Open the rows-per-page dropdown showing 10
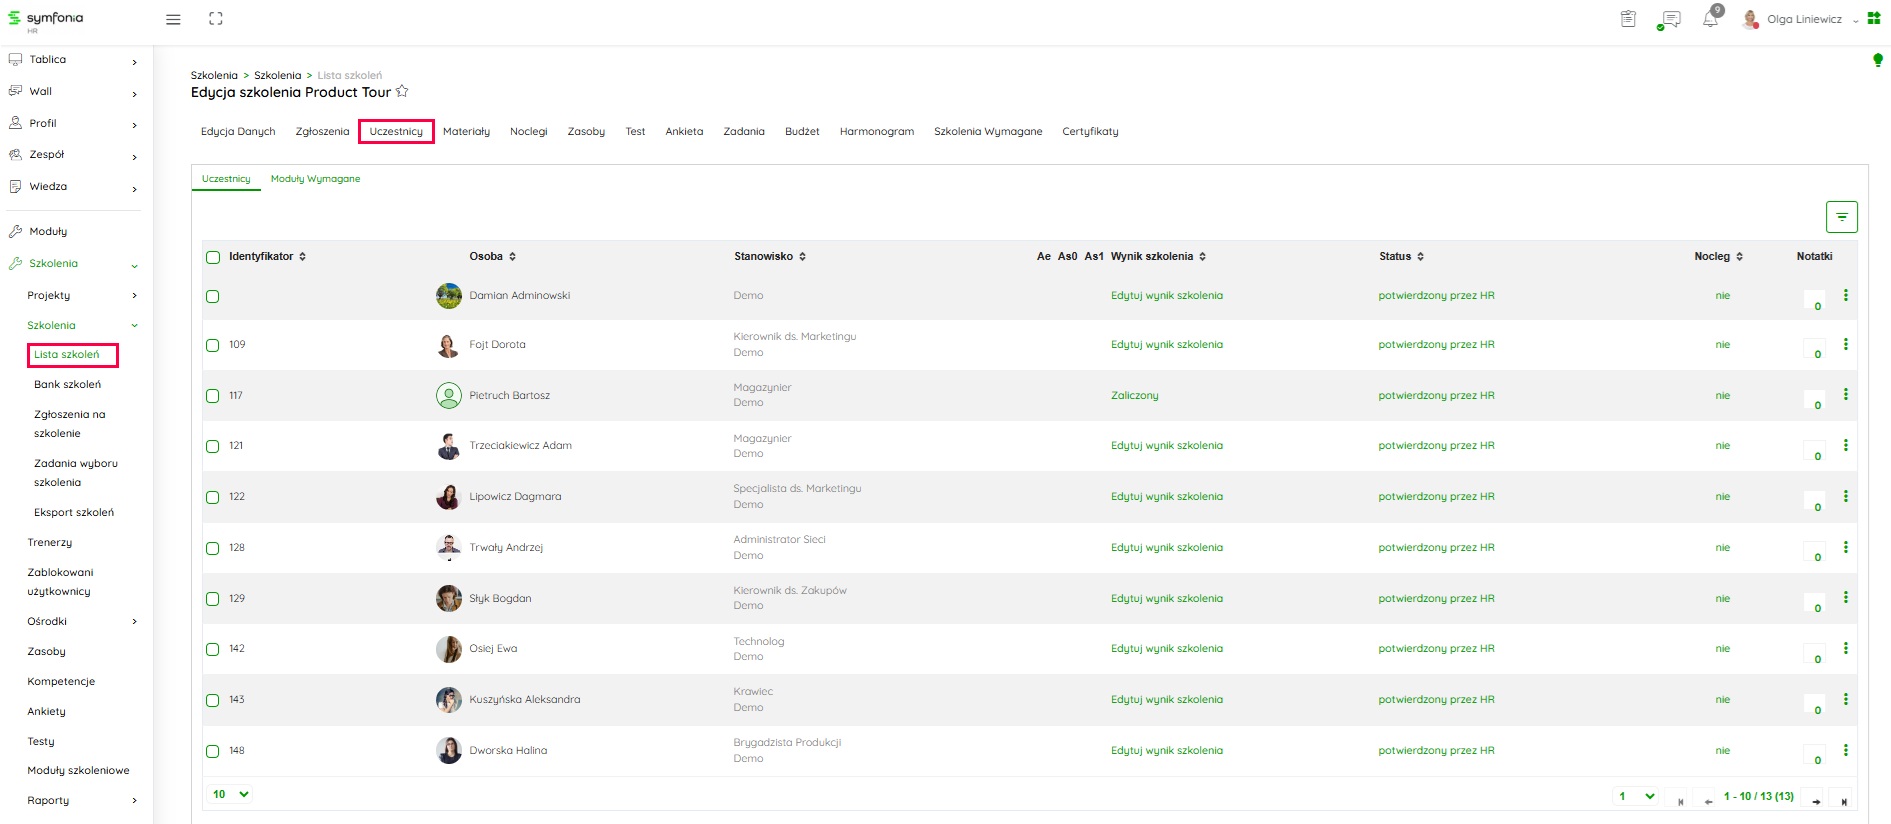1891x824 pixels. pos(230,794)
